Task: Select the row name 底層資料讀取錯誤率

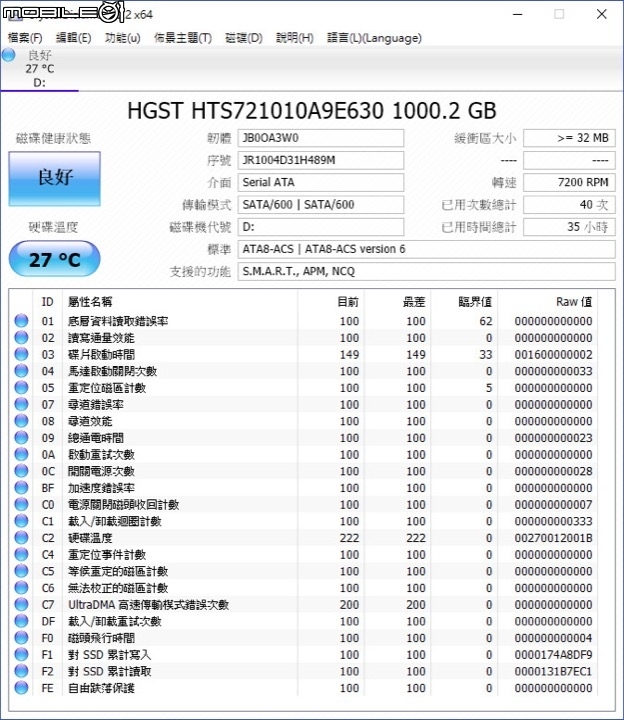Action: 118,321
